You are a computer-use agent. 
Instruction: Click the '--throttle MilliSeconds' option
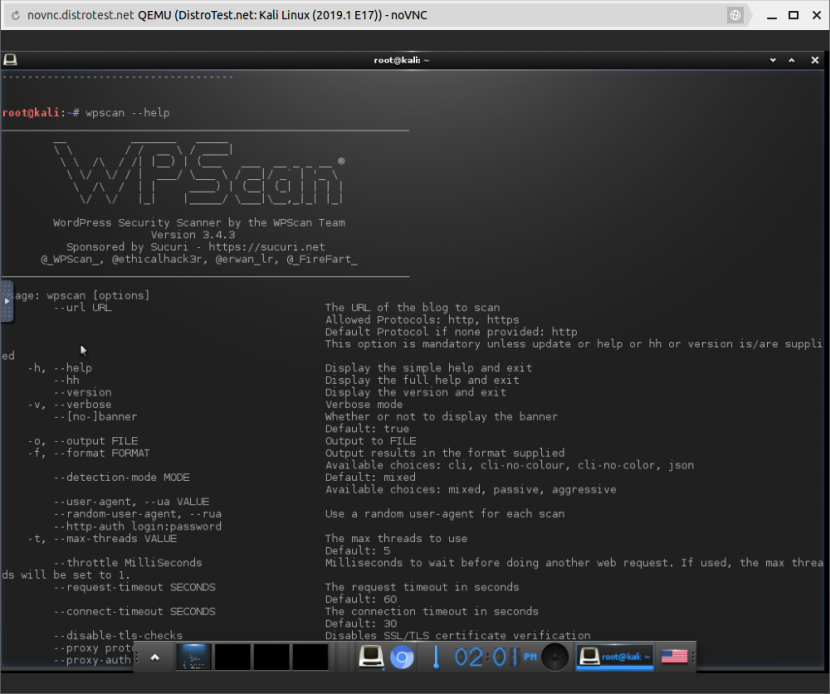pyautogui.click(x=128, y=563)
